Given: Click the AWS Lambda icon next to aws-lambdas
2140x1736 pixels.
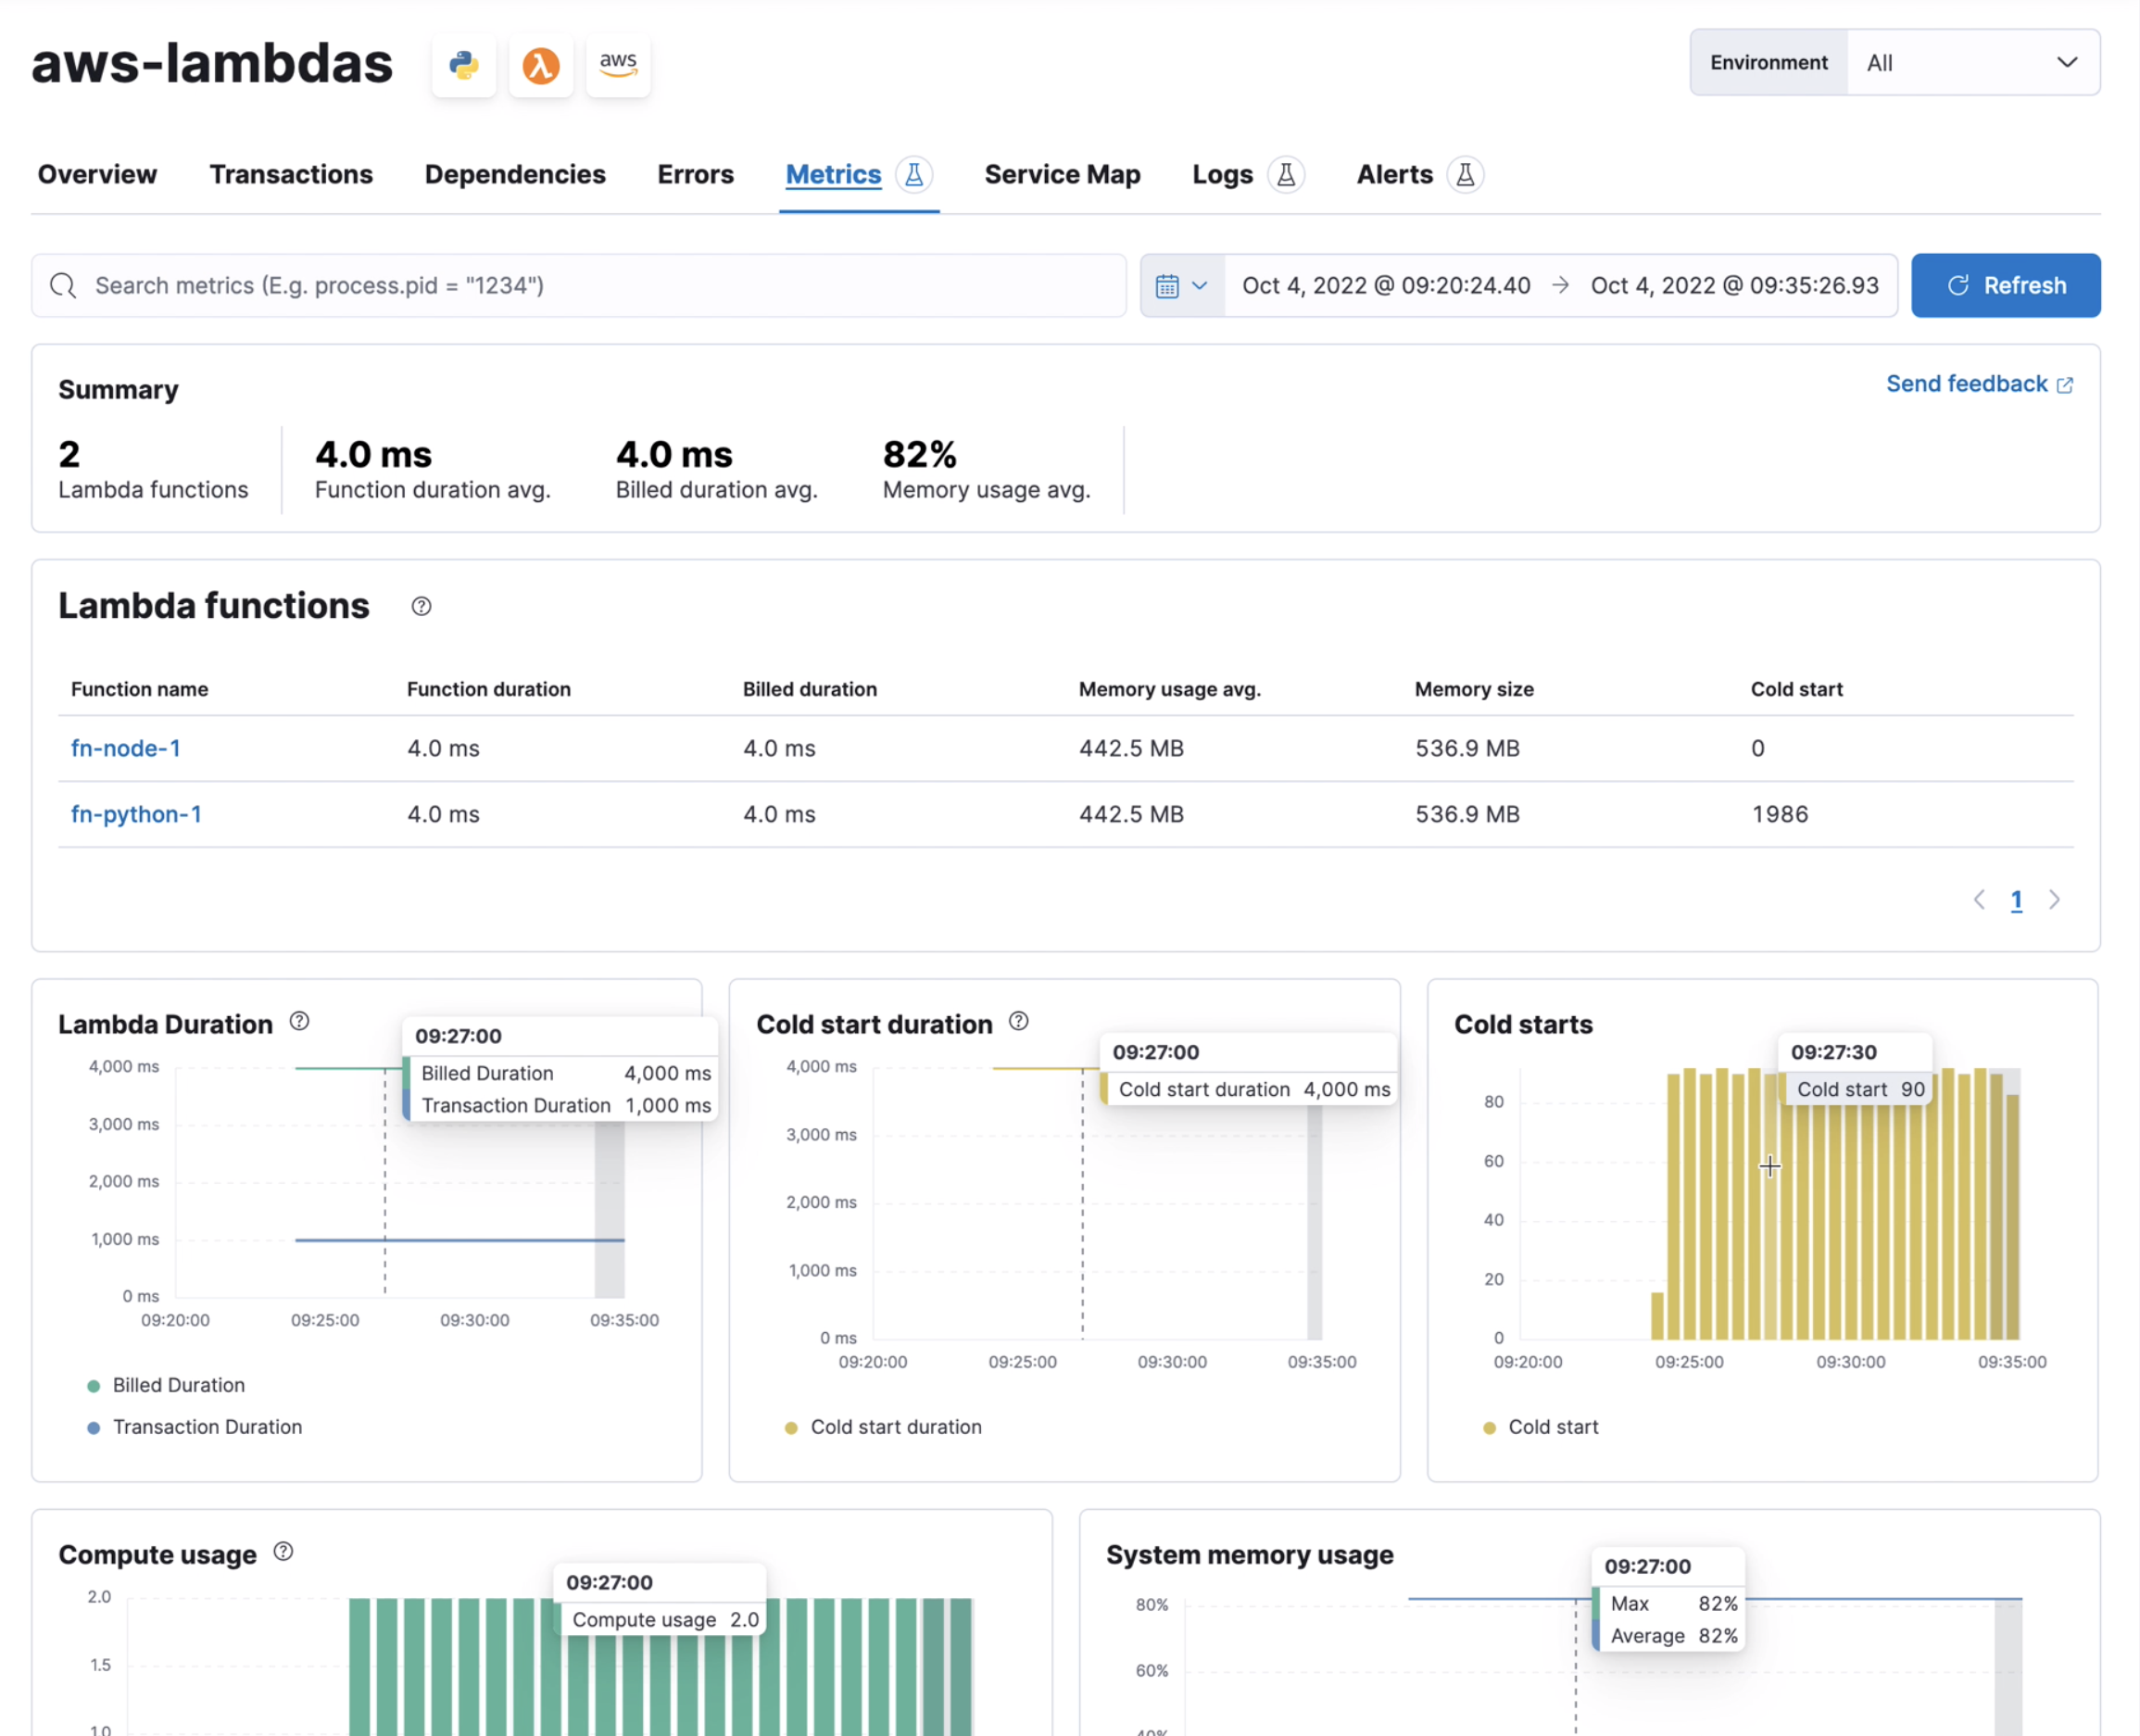Looking at the screenshot, I should 540,64.
